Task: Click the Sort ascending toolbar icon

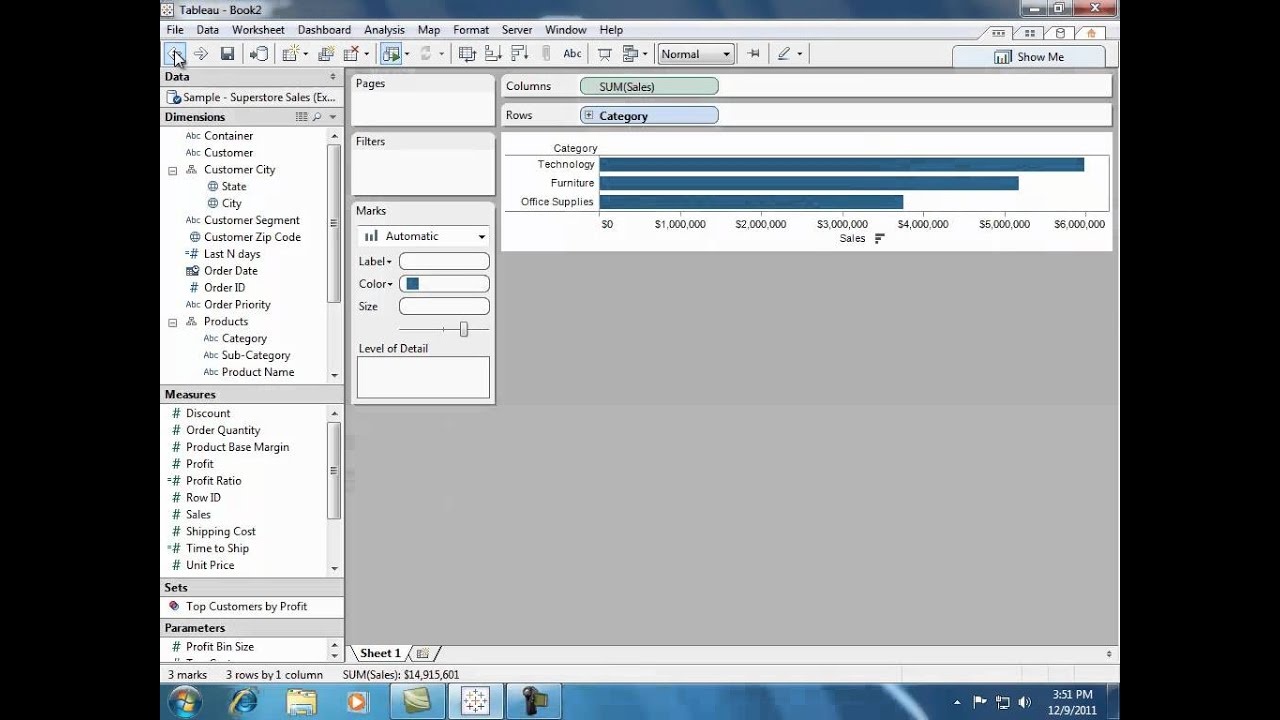Action: (492, 54)
